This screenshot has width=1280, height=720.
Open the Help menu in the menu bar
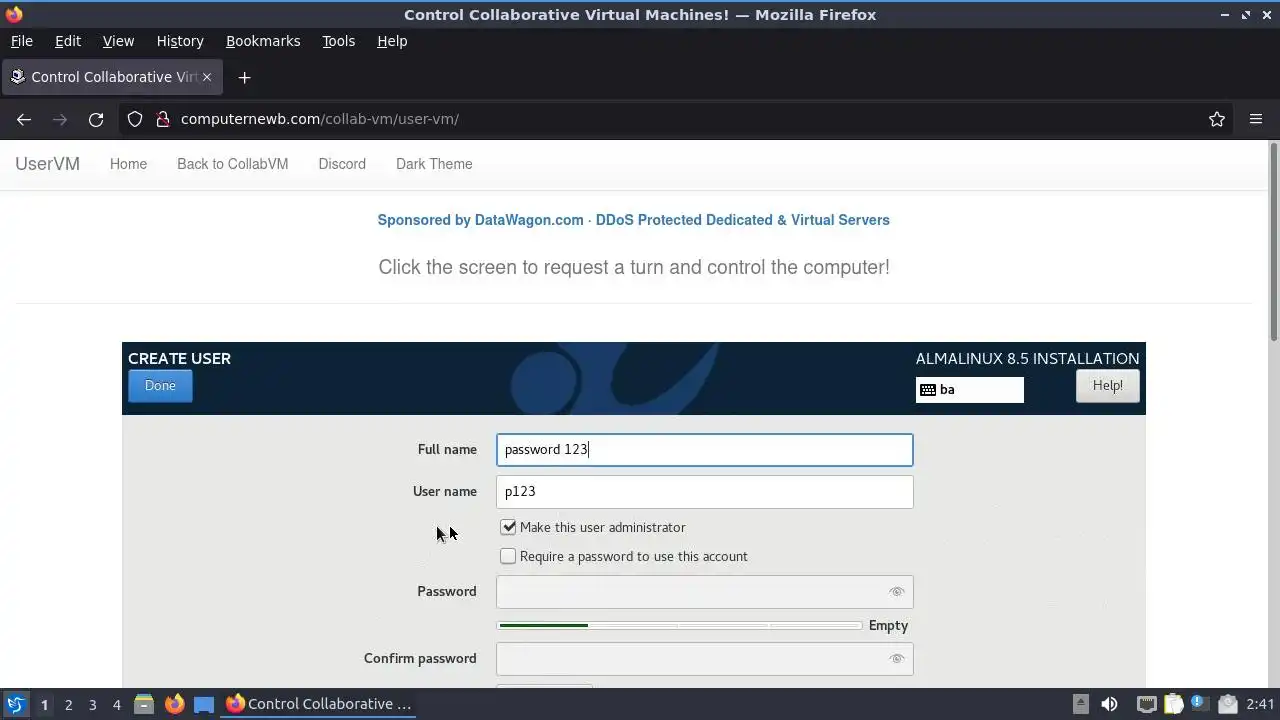[x=392, y=41]
